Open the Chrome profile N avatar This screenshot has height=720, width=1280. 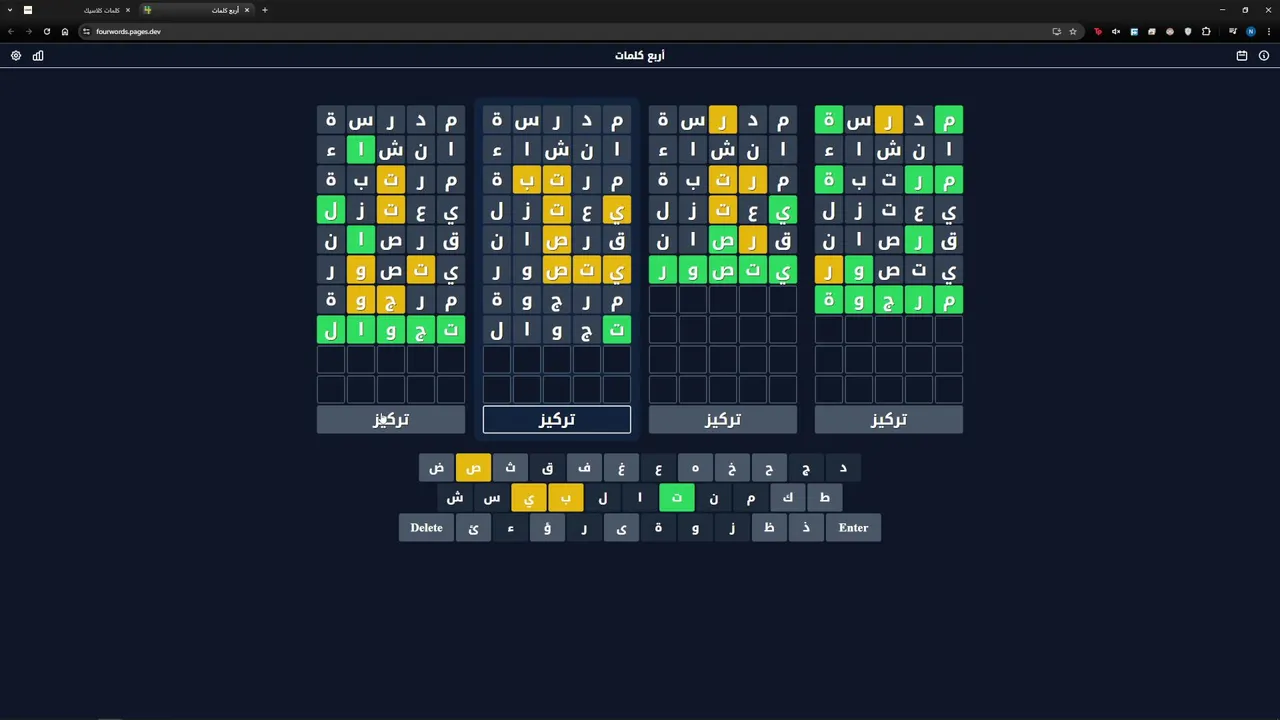point(1251,31)
